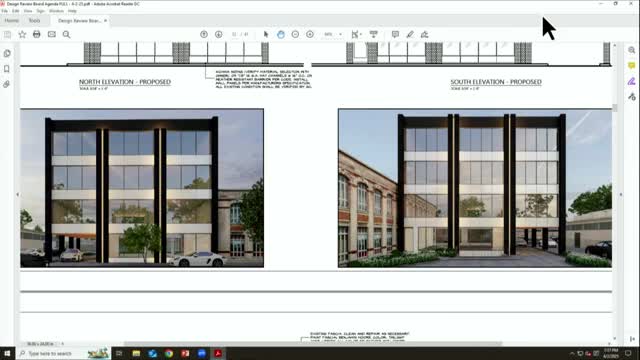Image resolution: width=640 pixels, height=360 pixels.
Task: Switch to the Tools tab
Action: 35,20
